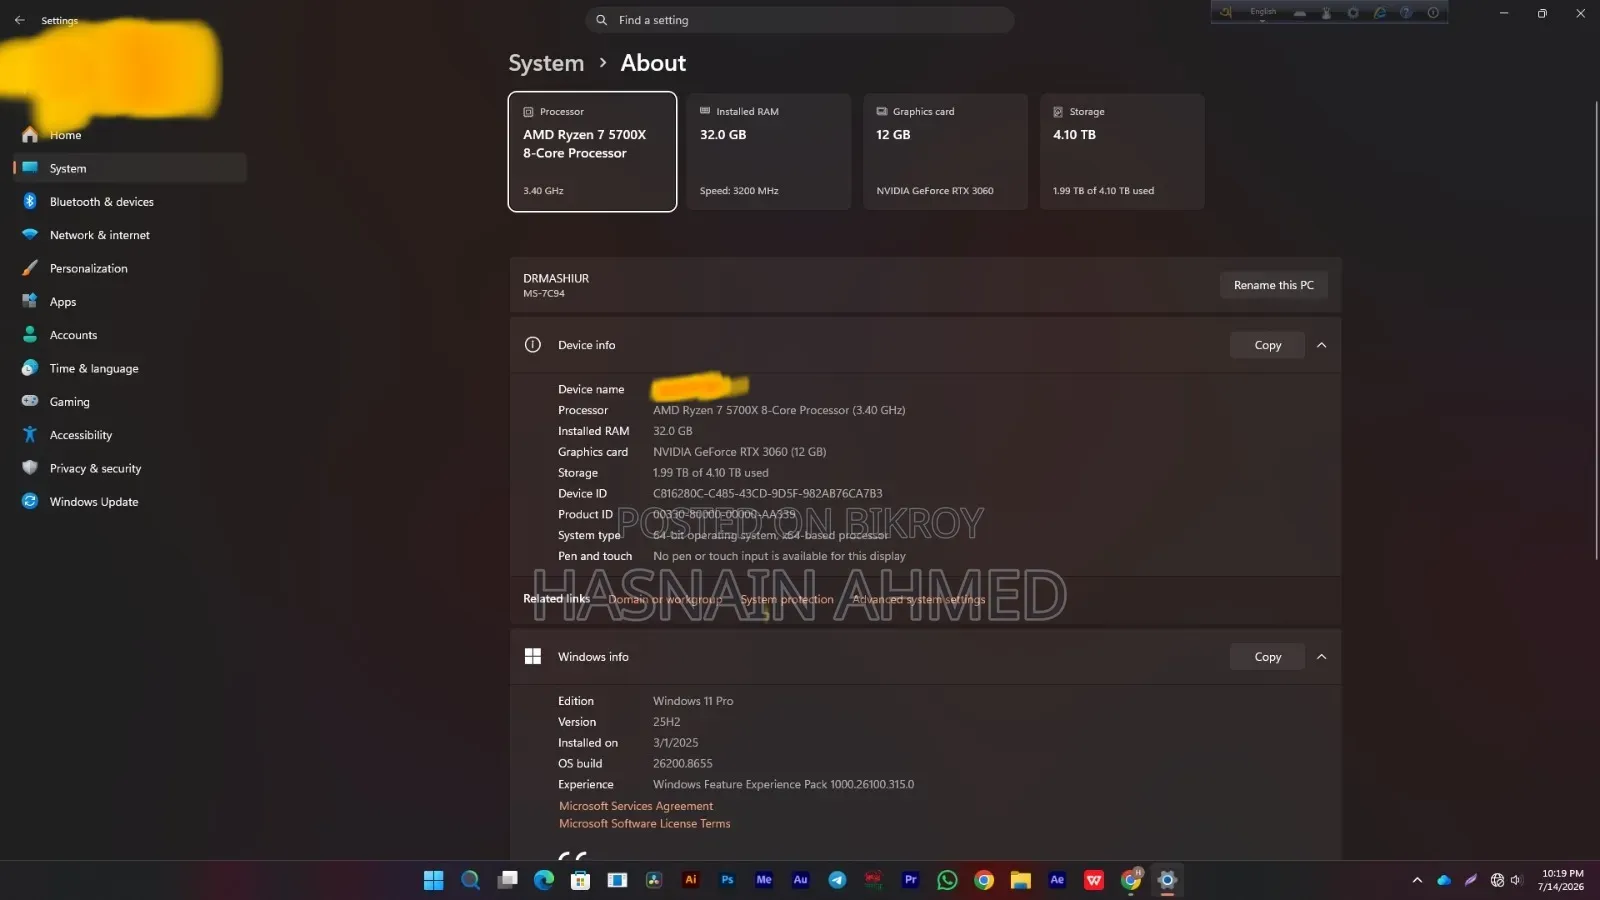Select System in the sidebar
This screenshot has height=900, width=1600.
tap(130, 168)
